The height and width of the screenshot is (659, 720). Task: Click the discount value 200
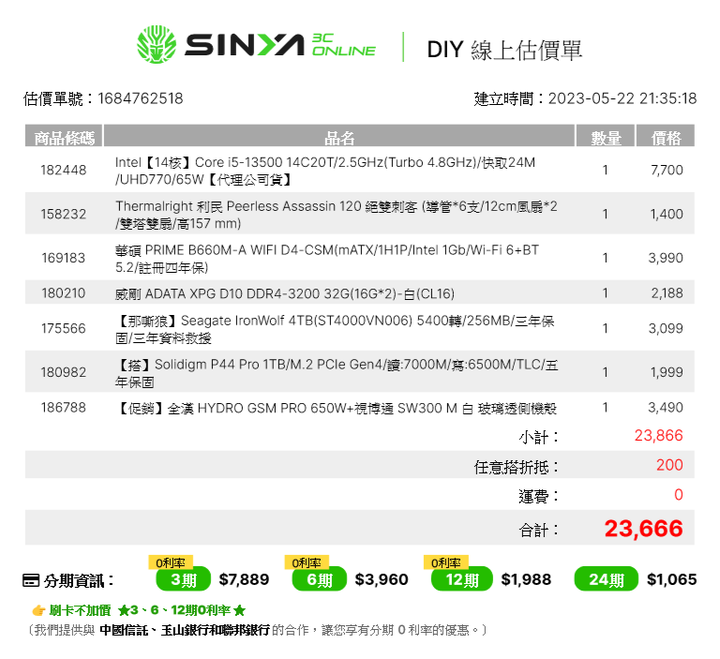[x=669, y=465]
